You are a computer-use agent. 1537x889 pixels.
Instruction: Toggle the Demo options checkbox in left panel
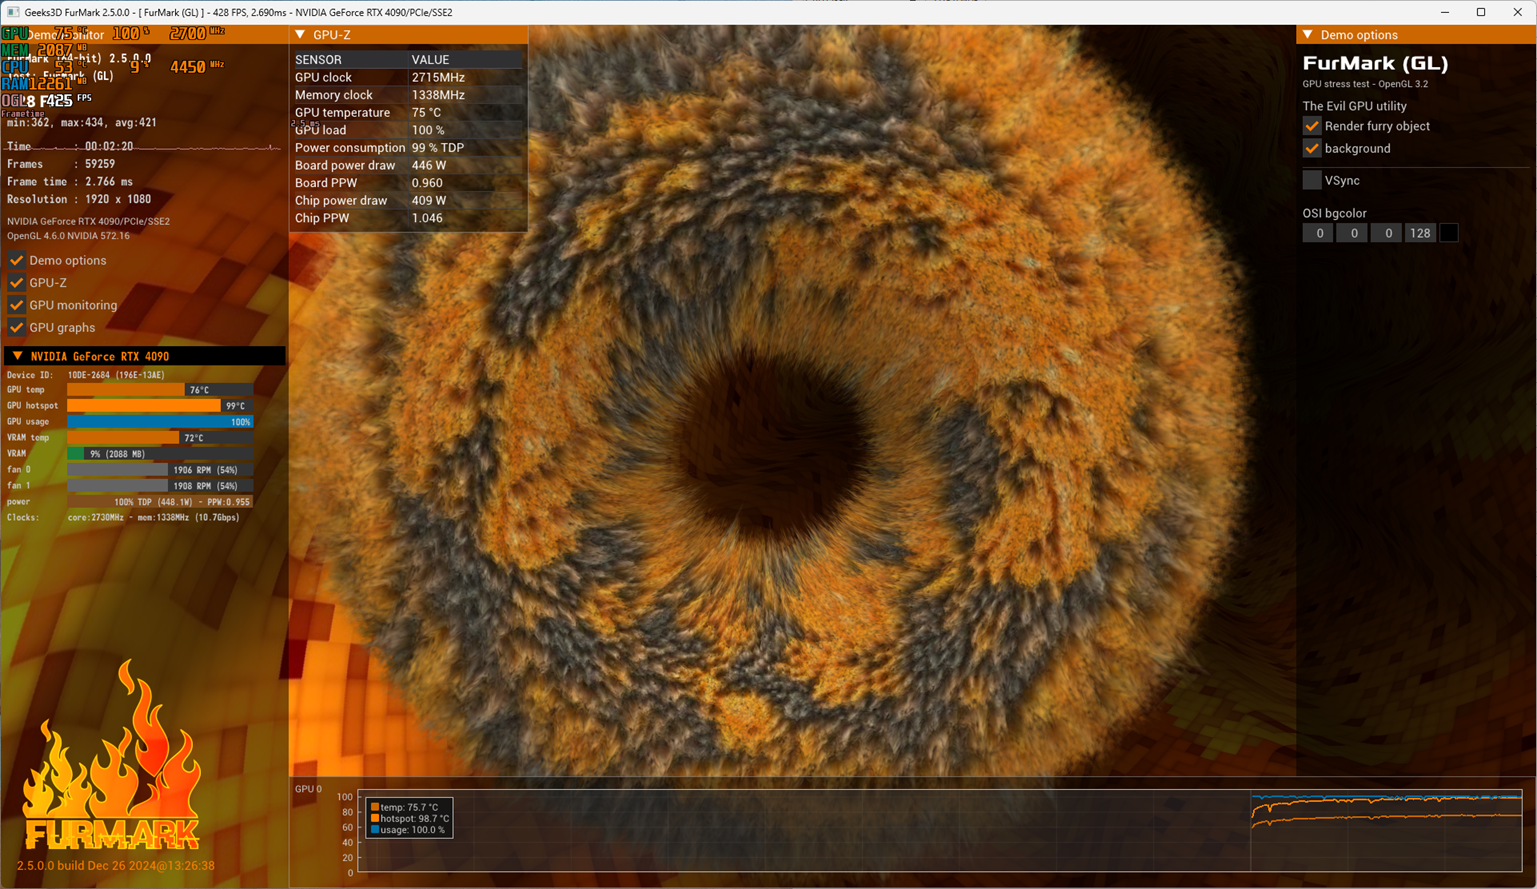[16, 260]
